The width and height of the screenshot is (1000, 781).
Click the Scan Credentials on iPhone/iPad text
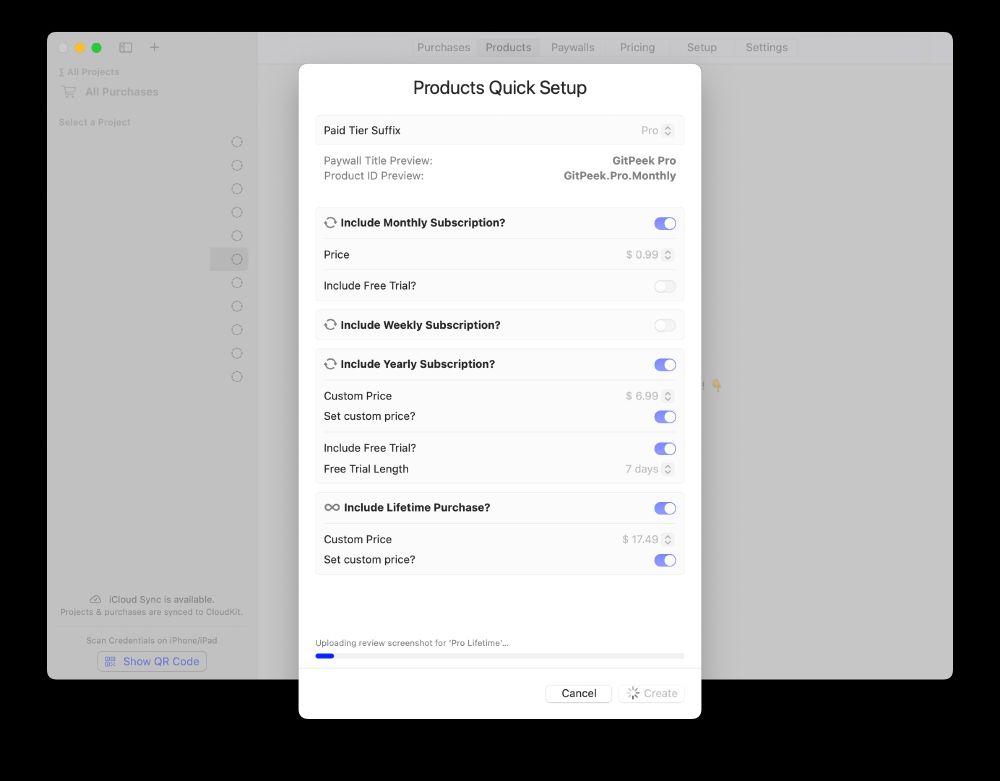click(152, 640)
